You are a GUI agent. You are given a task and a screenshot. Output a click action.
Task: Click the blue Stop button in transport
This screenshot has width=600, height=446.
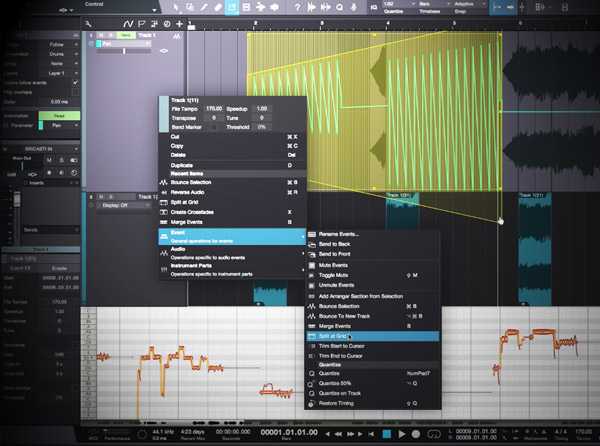pos(387,434)
